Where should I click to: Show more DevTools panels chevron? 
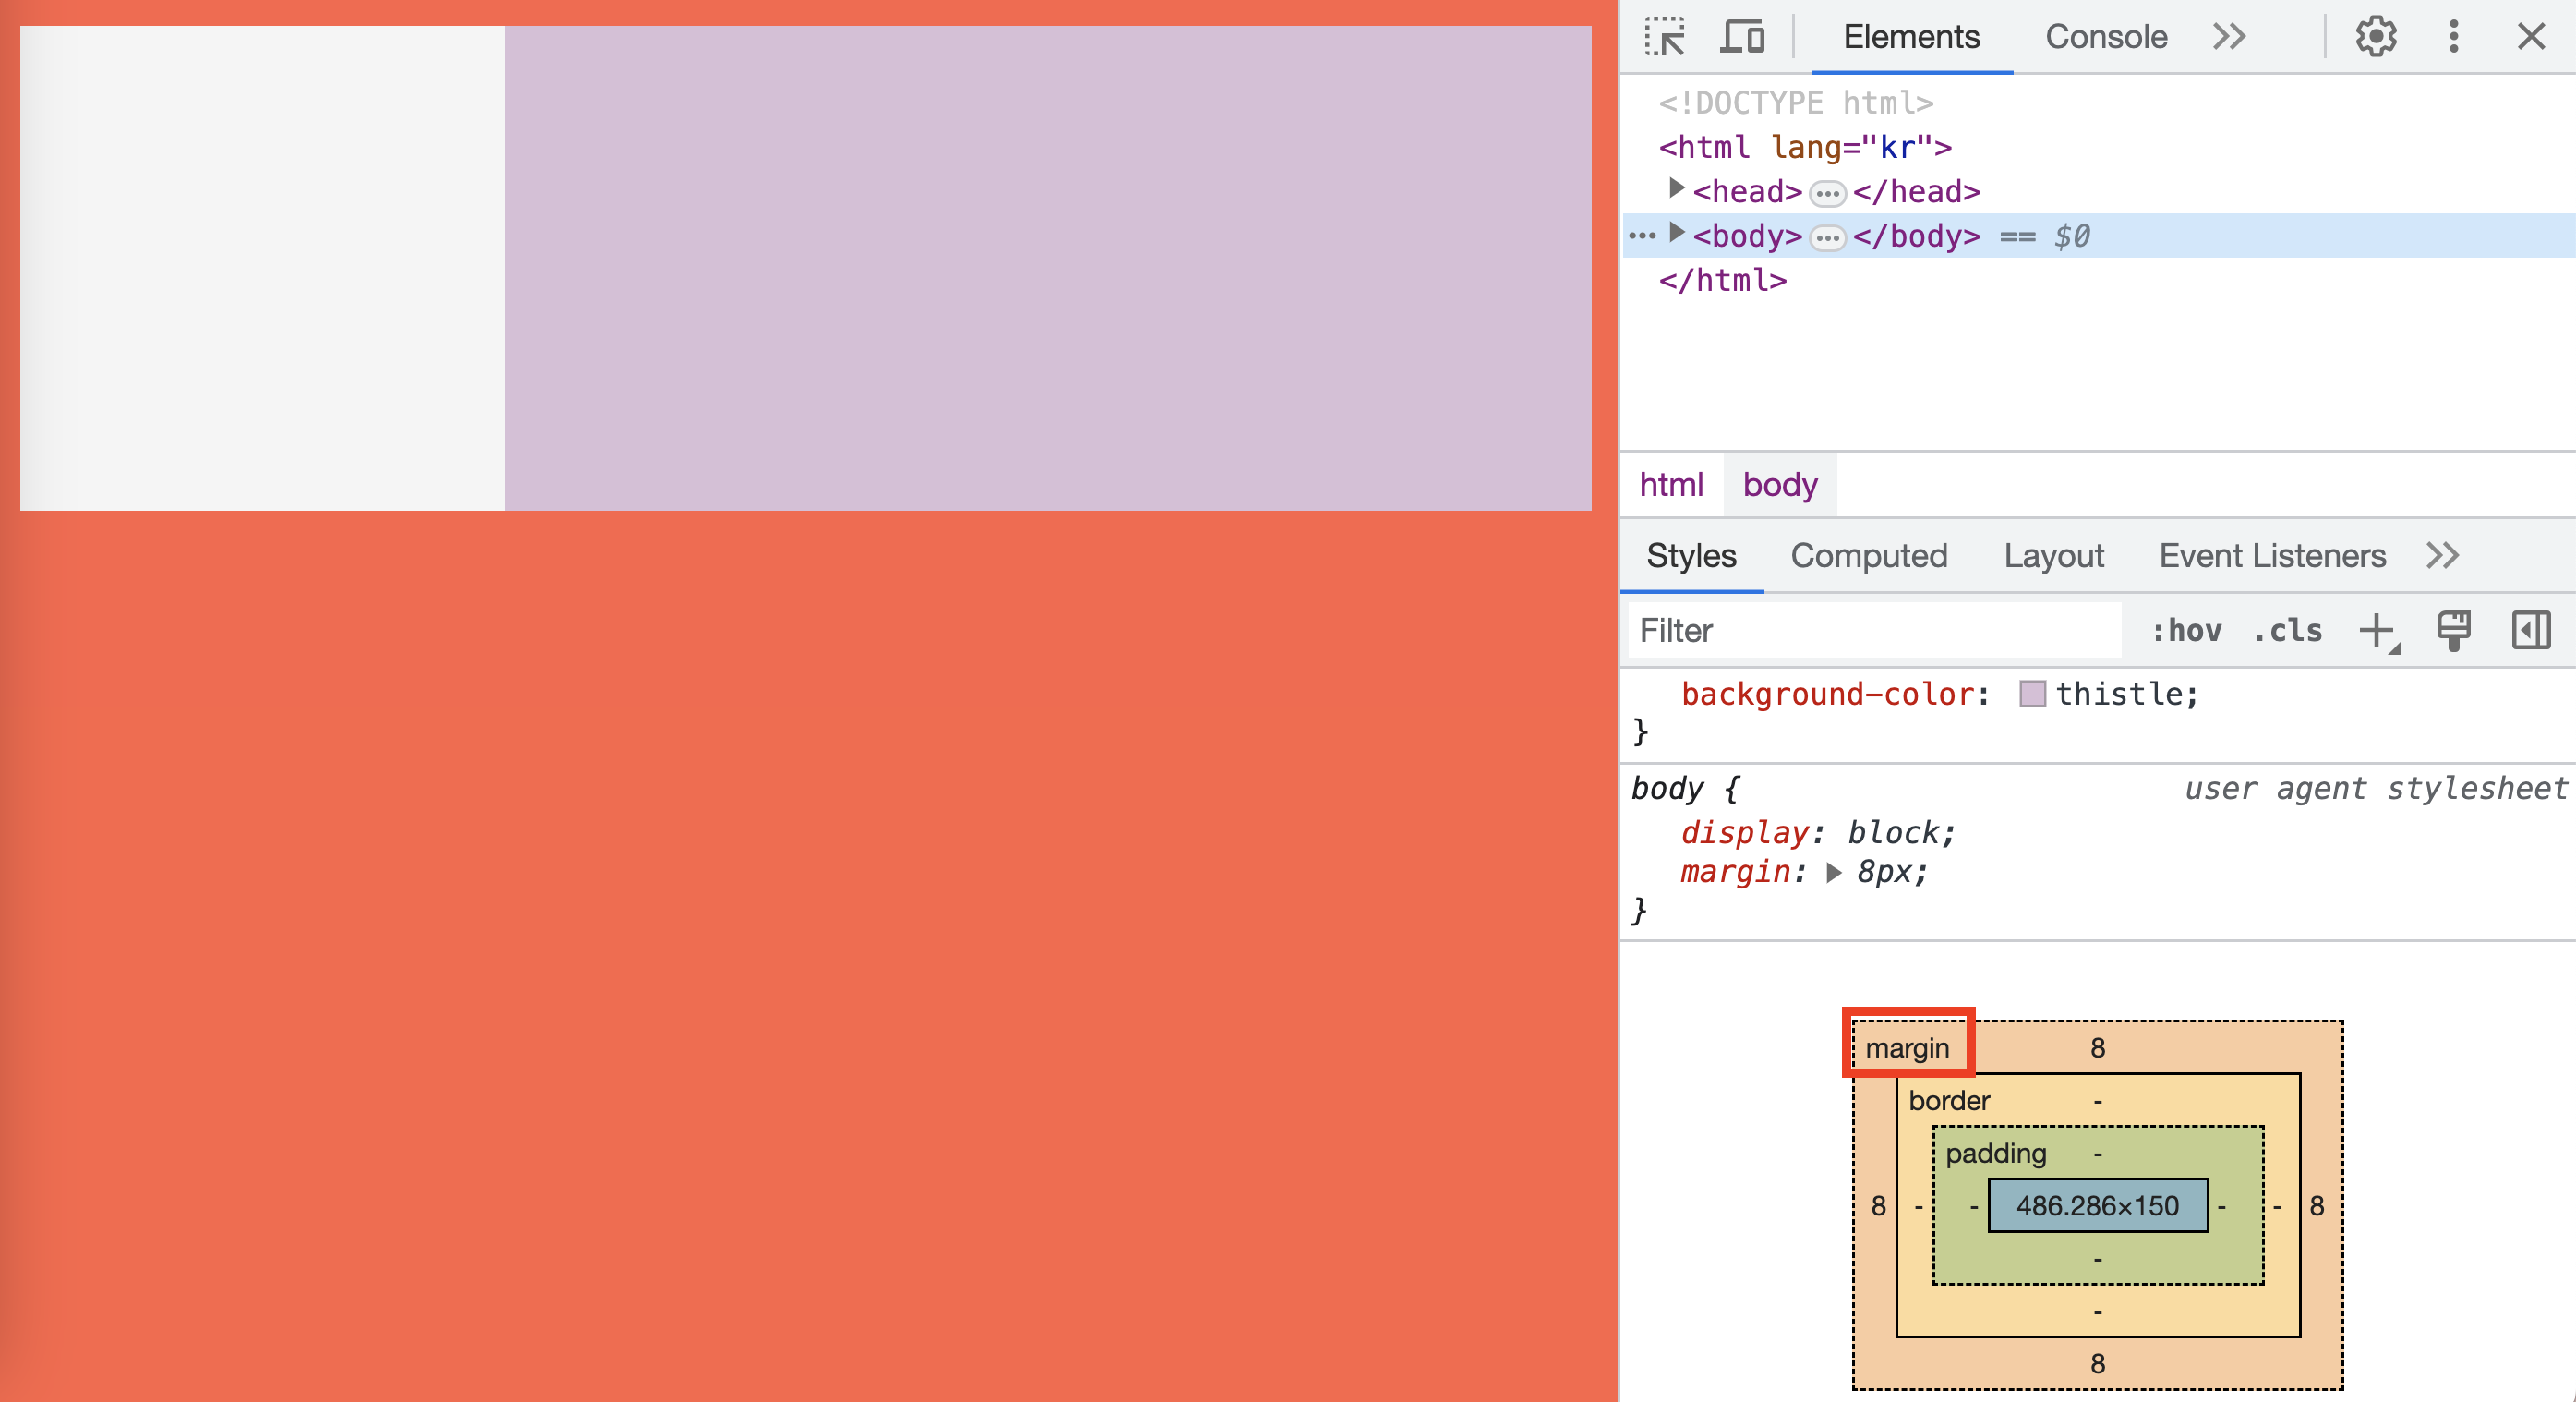point(2229,37)
